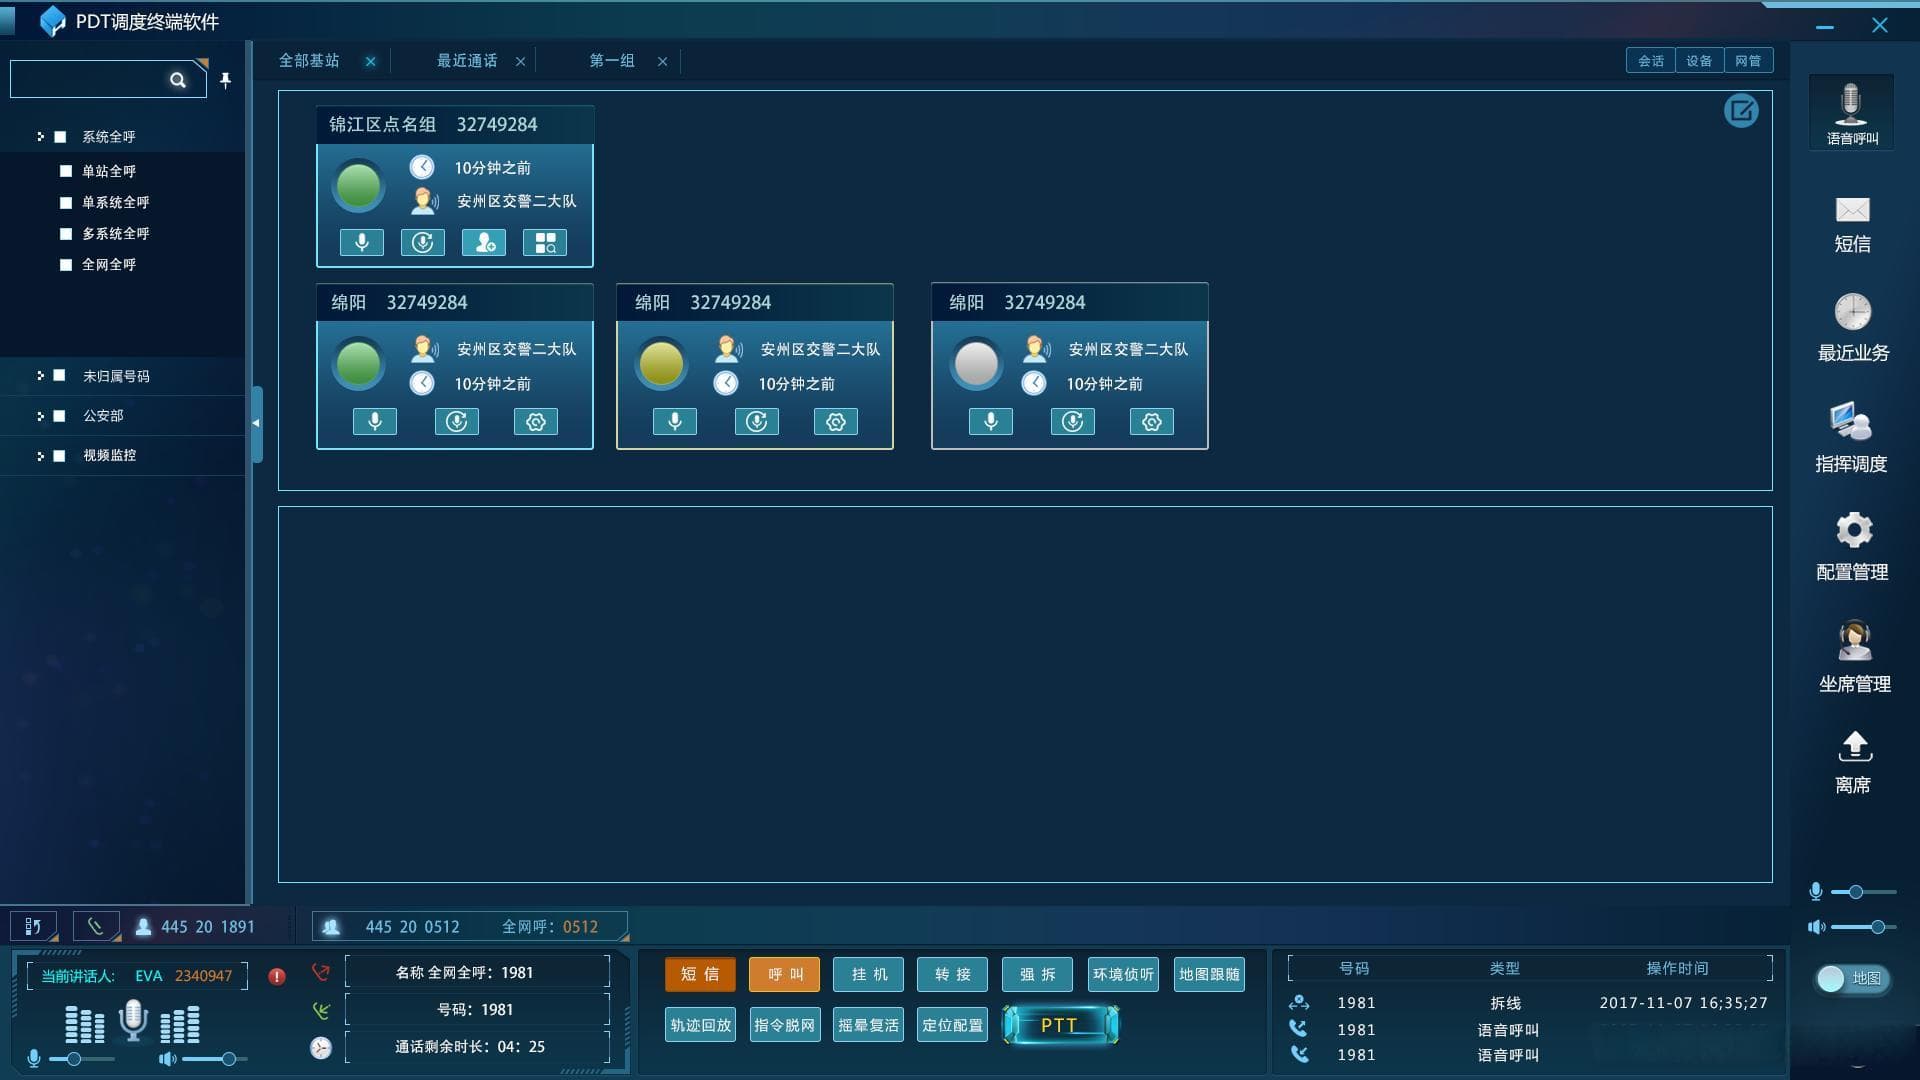The image size is (1920, 1080).
Task: Switch to the 第一组 tab
Action: (612, 61)
